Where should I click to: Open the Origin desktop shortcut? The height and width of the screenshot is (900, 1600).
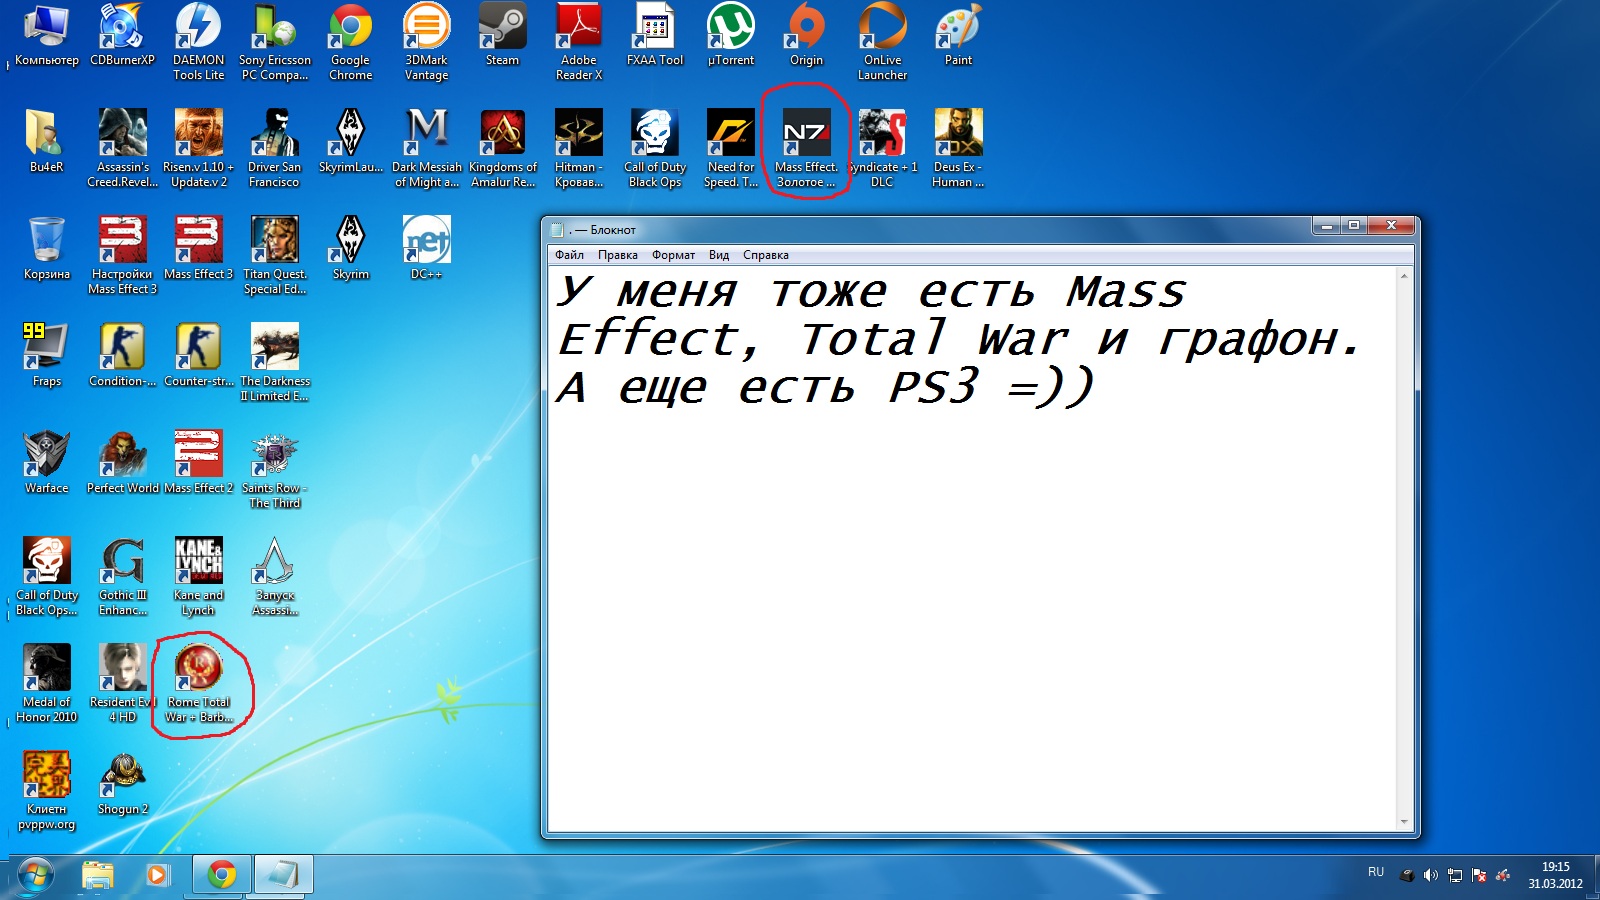[806, 35]
